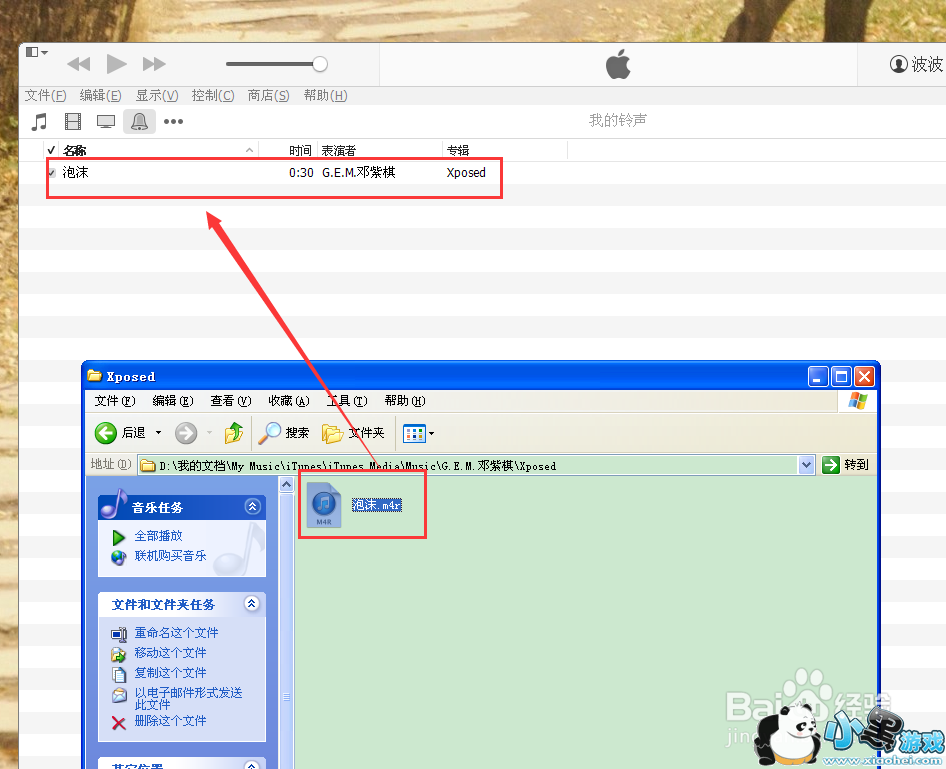946x769 pixels.
Task: Open the iTunes more libraries ellipsis
Action: pos(173,122)
